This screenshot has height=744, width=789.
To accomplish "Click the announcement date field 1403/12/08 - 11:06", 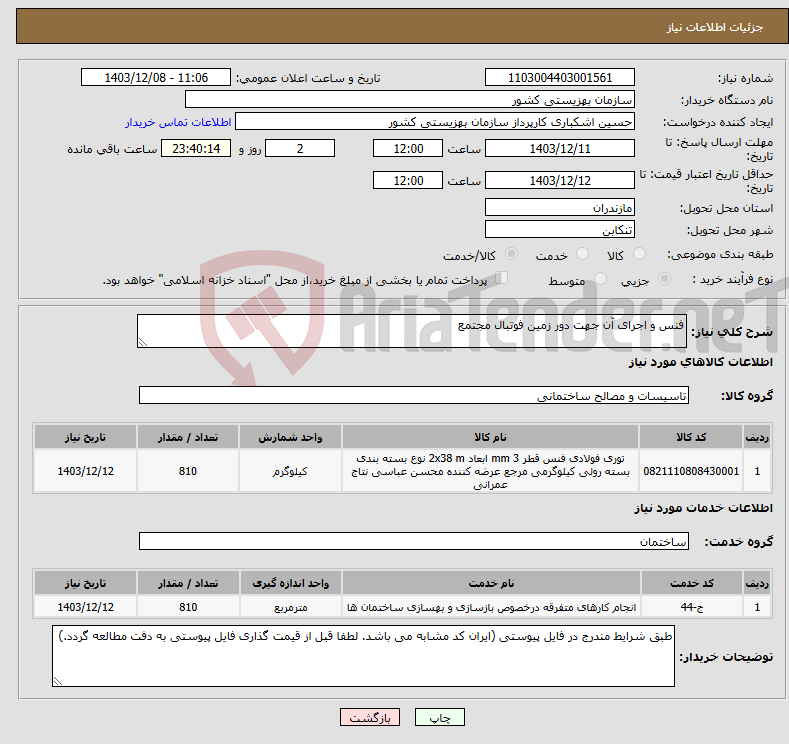I will (x=156, y=77).
